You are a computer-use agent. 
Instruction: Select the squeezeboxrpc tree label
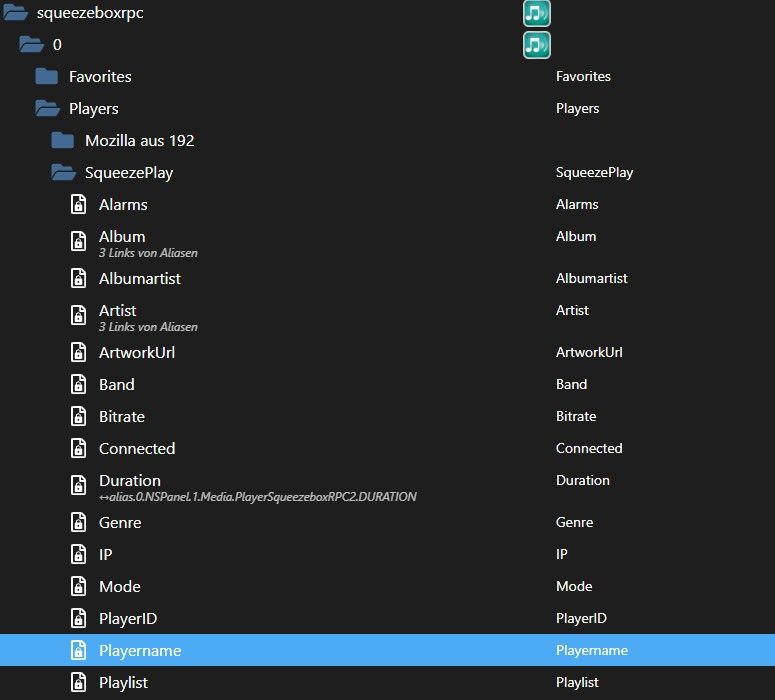(x=90, y=13)
